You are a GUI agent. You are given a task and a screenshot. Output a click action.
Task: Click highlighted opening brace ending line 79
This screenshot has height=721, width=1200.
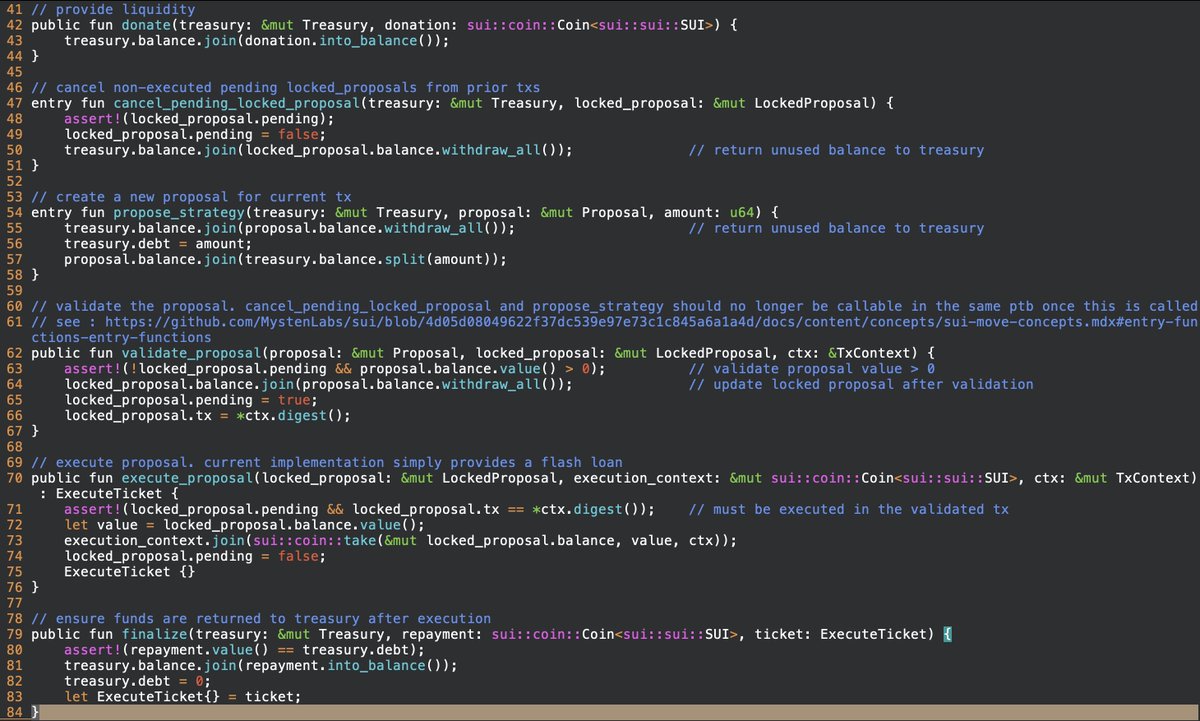coord(948,634)
